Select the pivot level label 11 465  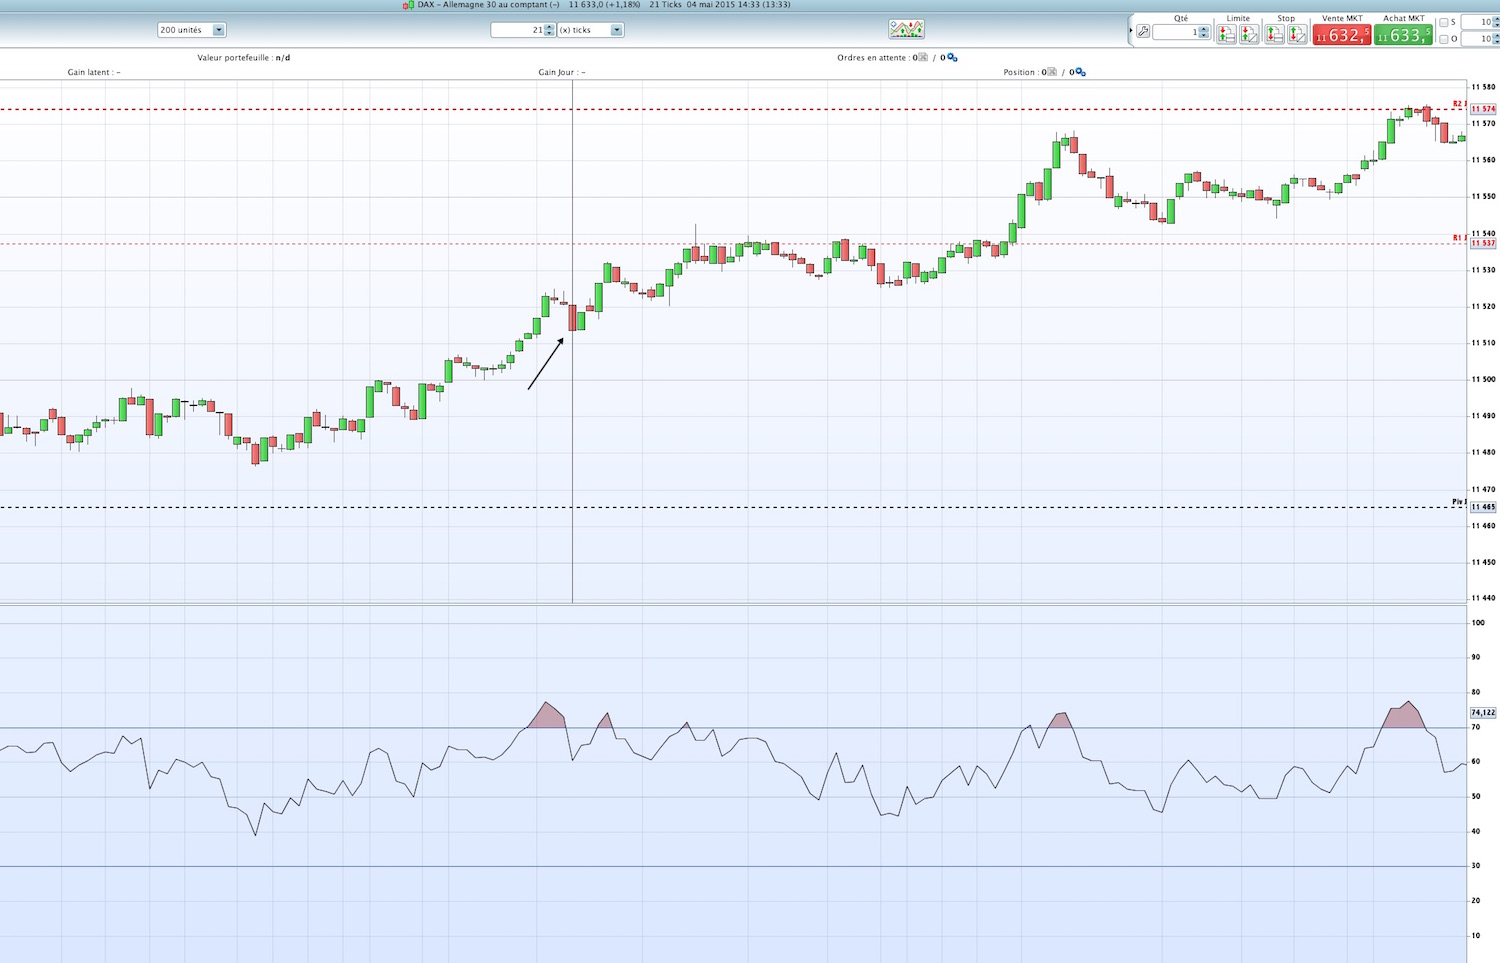1483,507
